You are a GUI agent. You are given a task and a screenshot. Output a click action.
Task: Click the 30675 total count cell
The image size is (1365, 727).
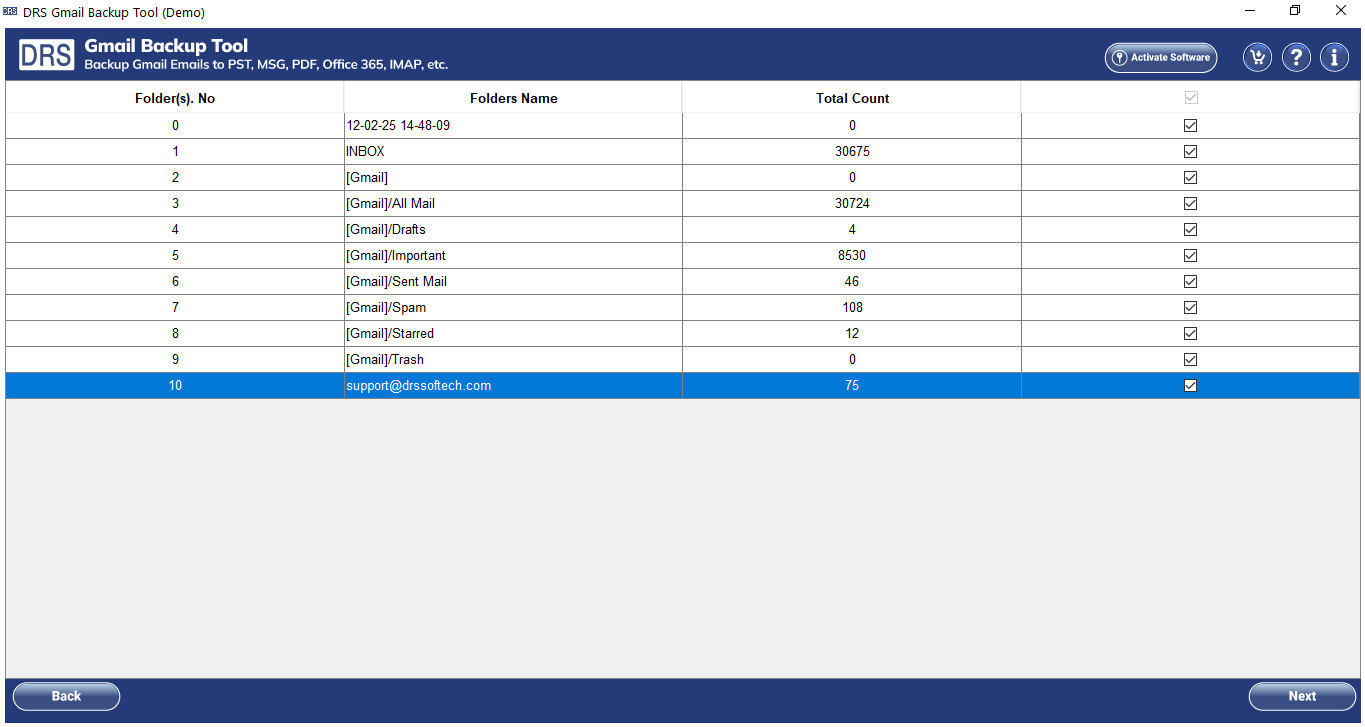tap(852, 152)
